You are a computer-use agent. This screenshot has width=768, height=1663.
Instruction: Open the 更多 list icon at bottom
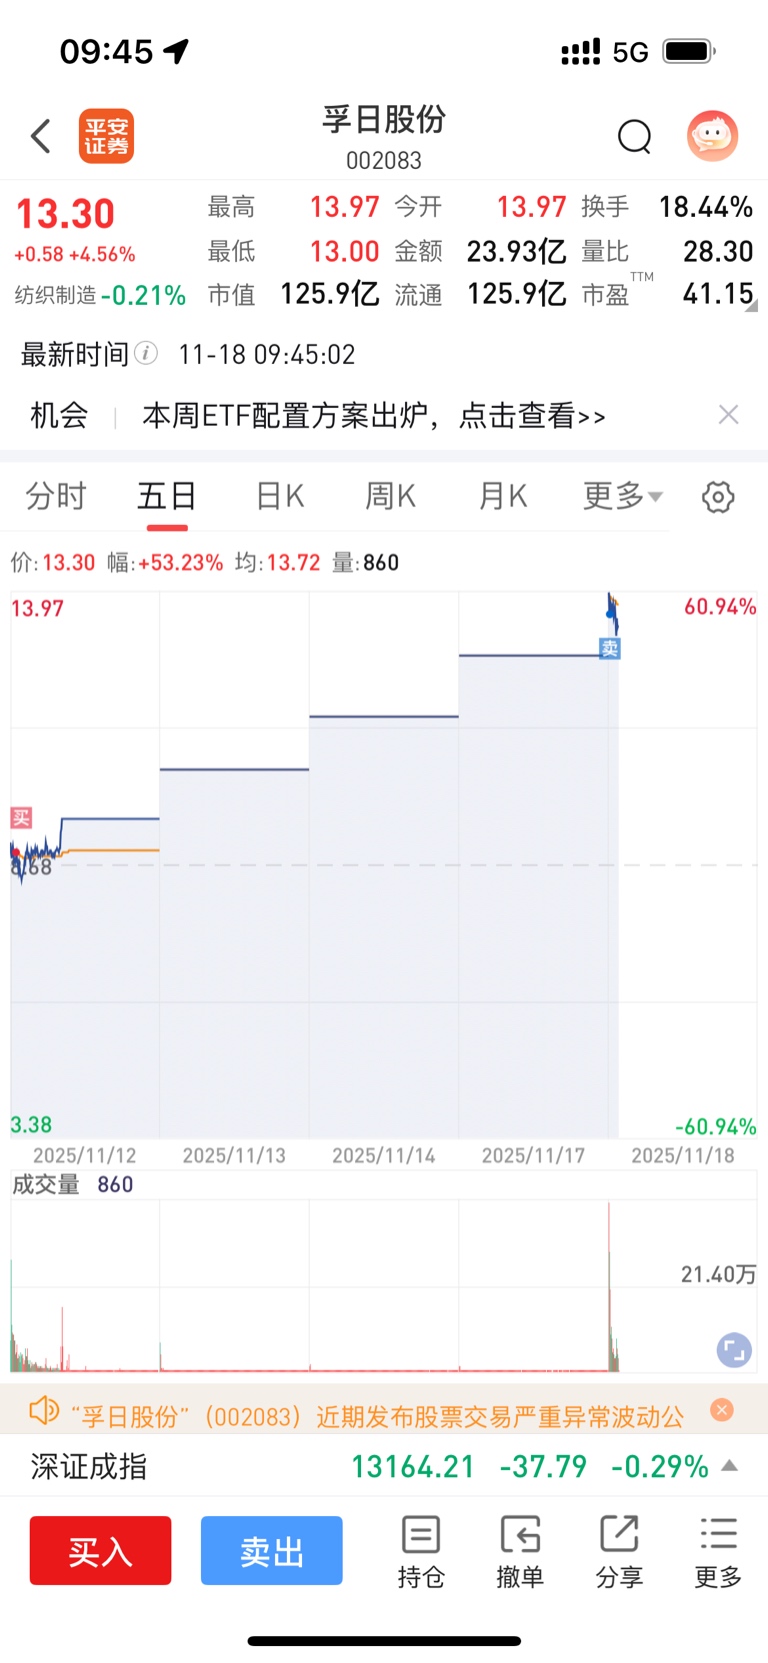click(718, 1551)
